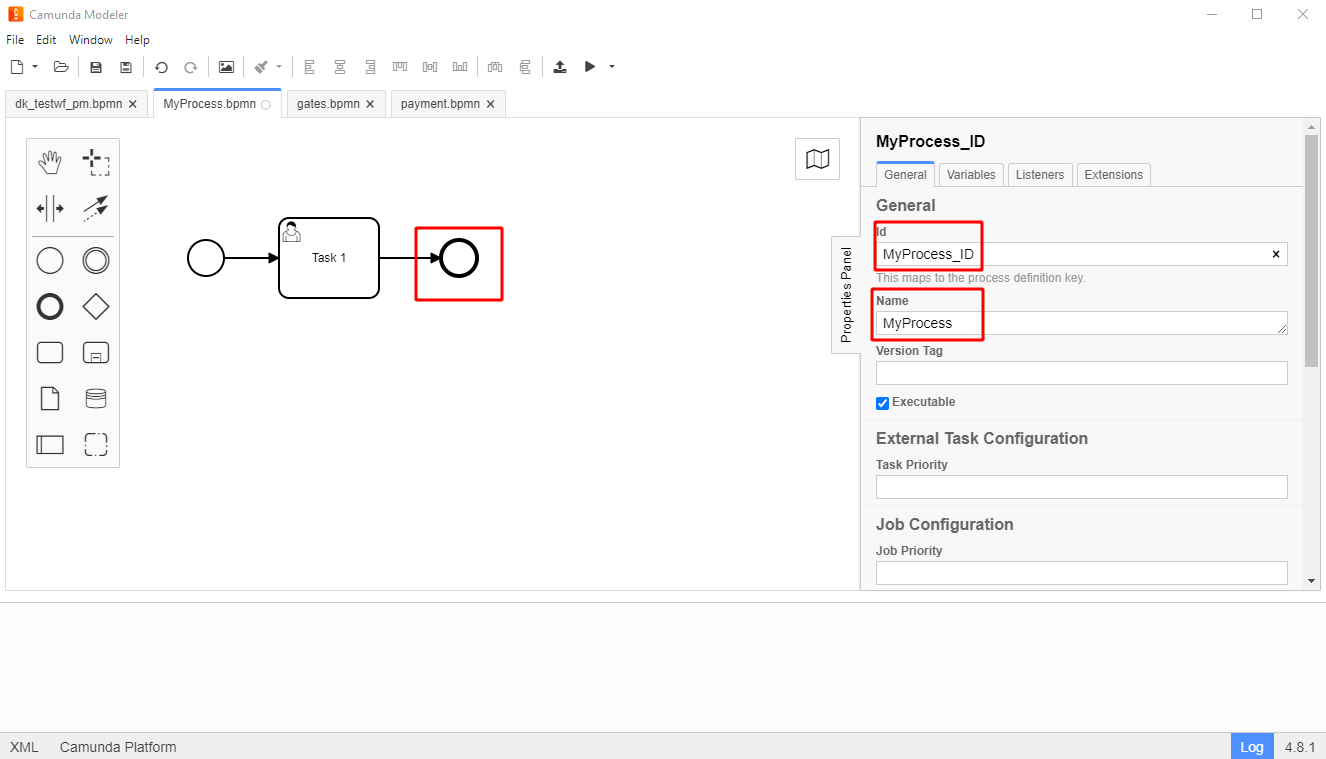Activate the global connect arrows tool
This screenshot has height=759, width=1326.
point(95,208)
